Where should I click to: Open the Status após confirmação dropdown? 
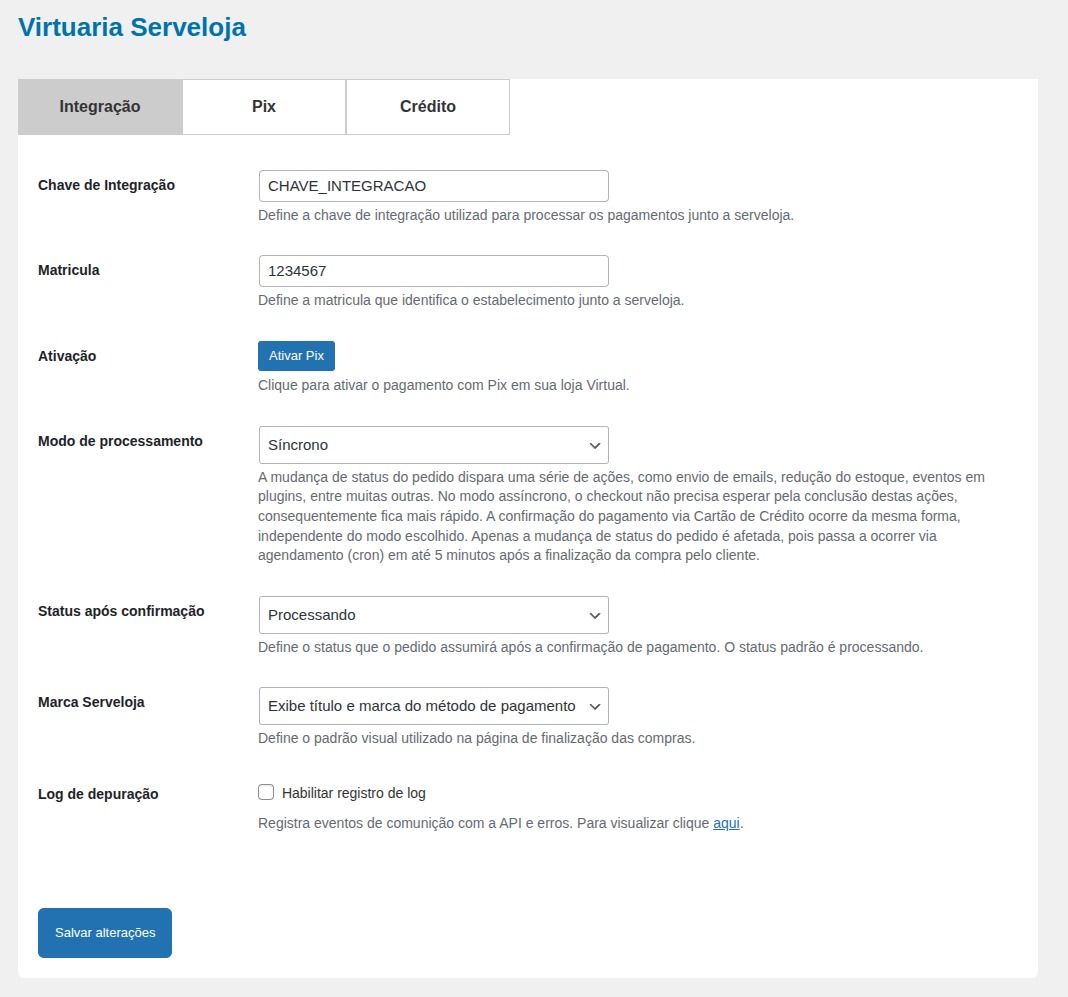pos(434,615)
